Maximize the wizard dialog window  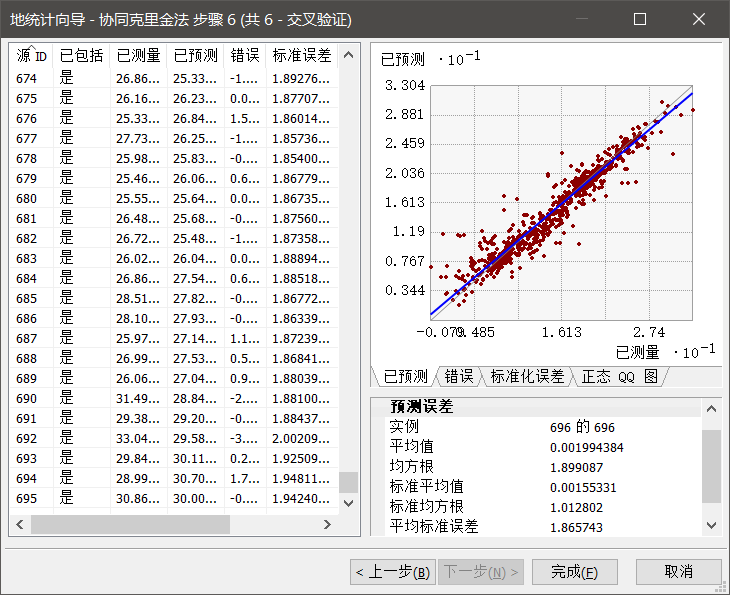click(640, 19)
